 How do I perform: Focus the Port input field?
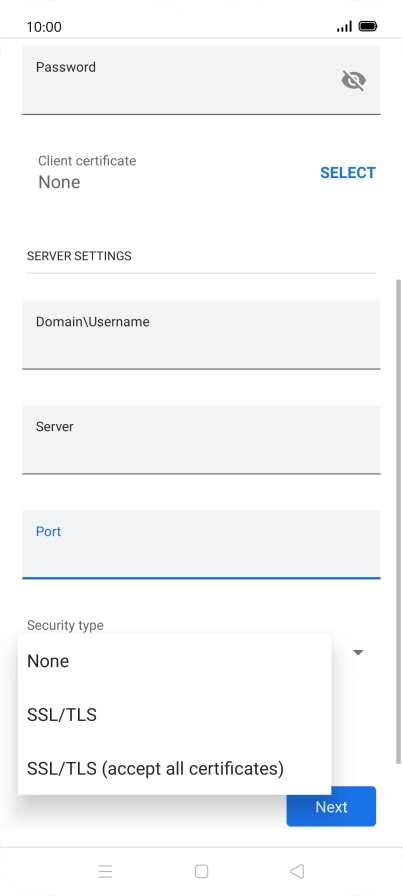(x=201, y=545)
